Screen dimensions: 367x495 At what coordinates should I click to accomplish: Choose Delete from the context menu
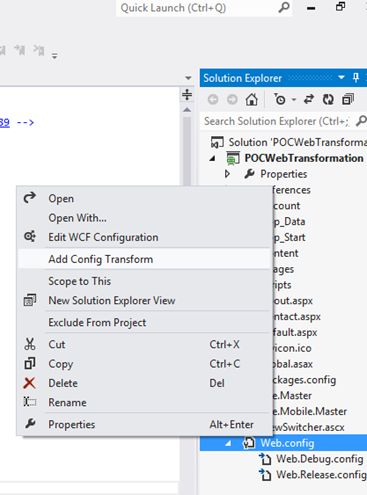pyautogui.click(x=63, y=383)
